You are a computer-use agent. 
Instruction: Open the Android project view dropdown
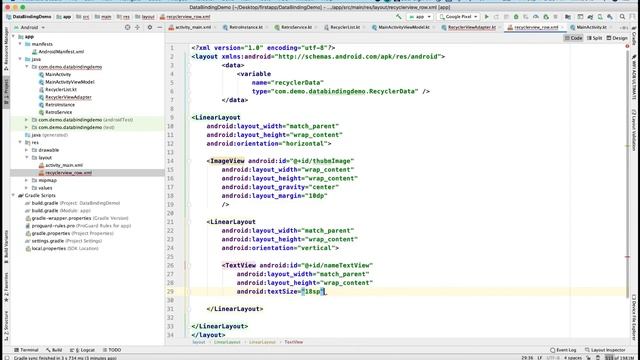29,27
